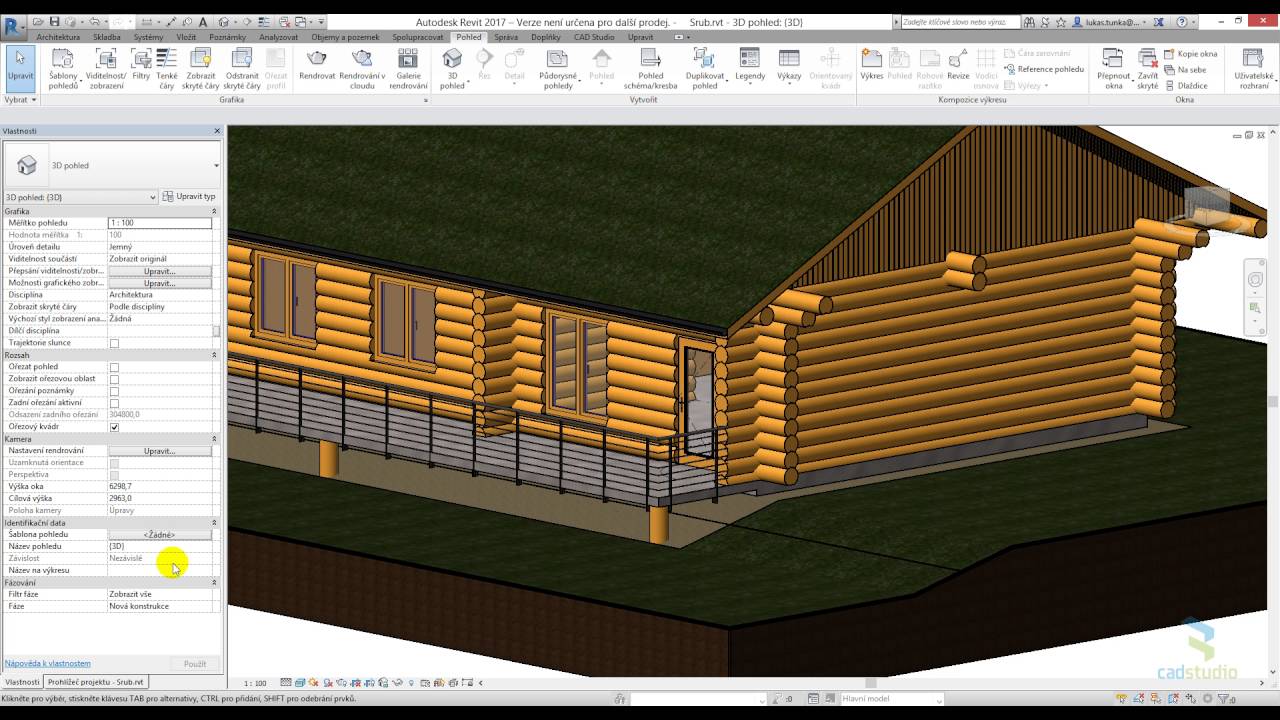This screenshot has height=720, width=1280.
Task: Expand the Vybrat panel dropdown
Action: (20, 100)
